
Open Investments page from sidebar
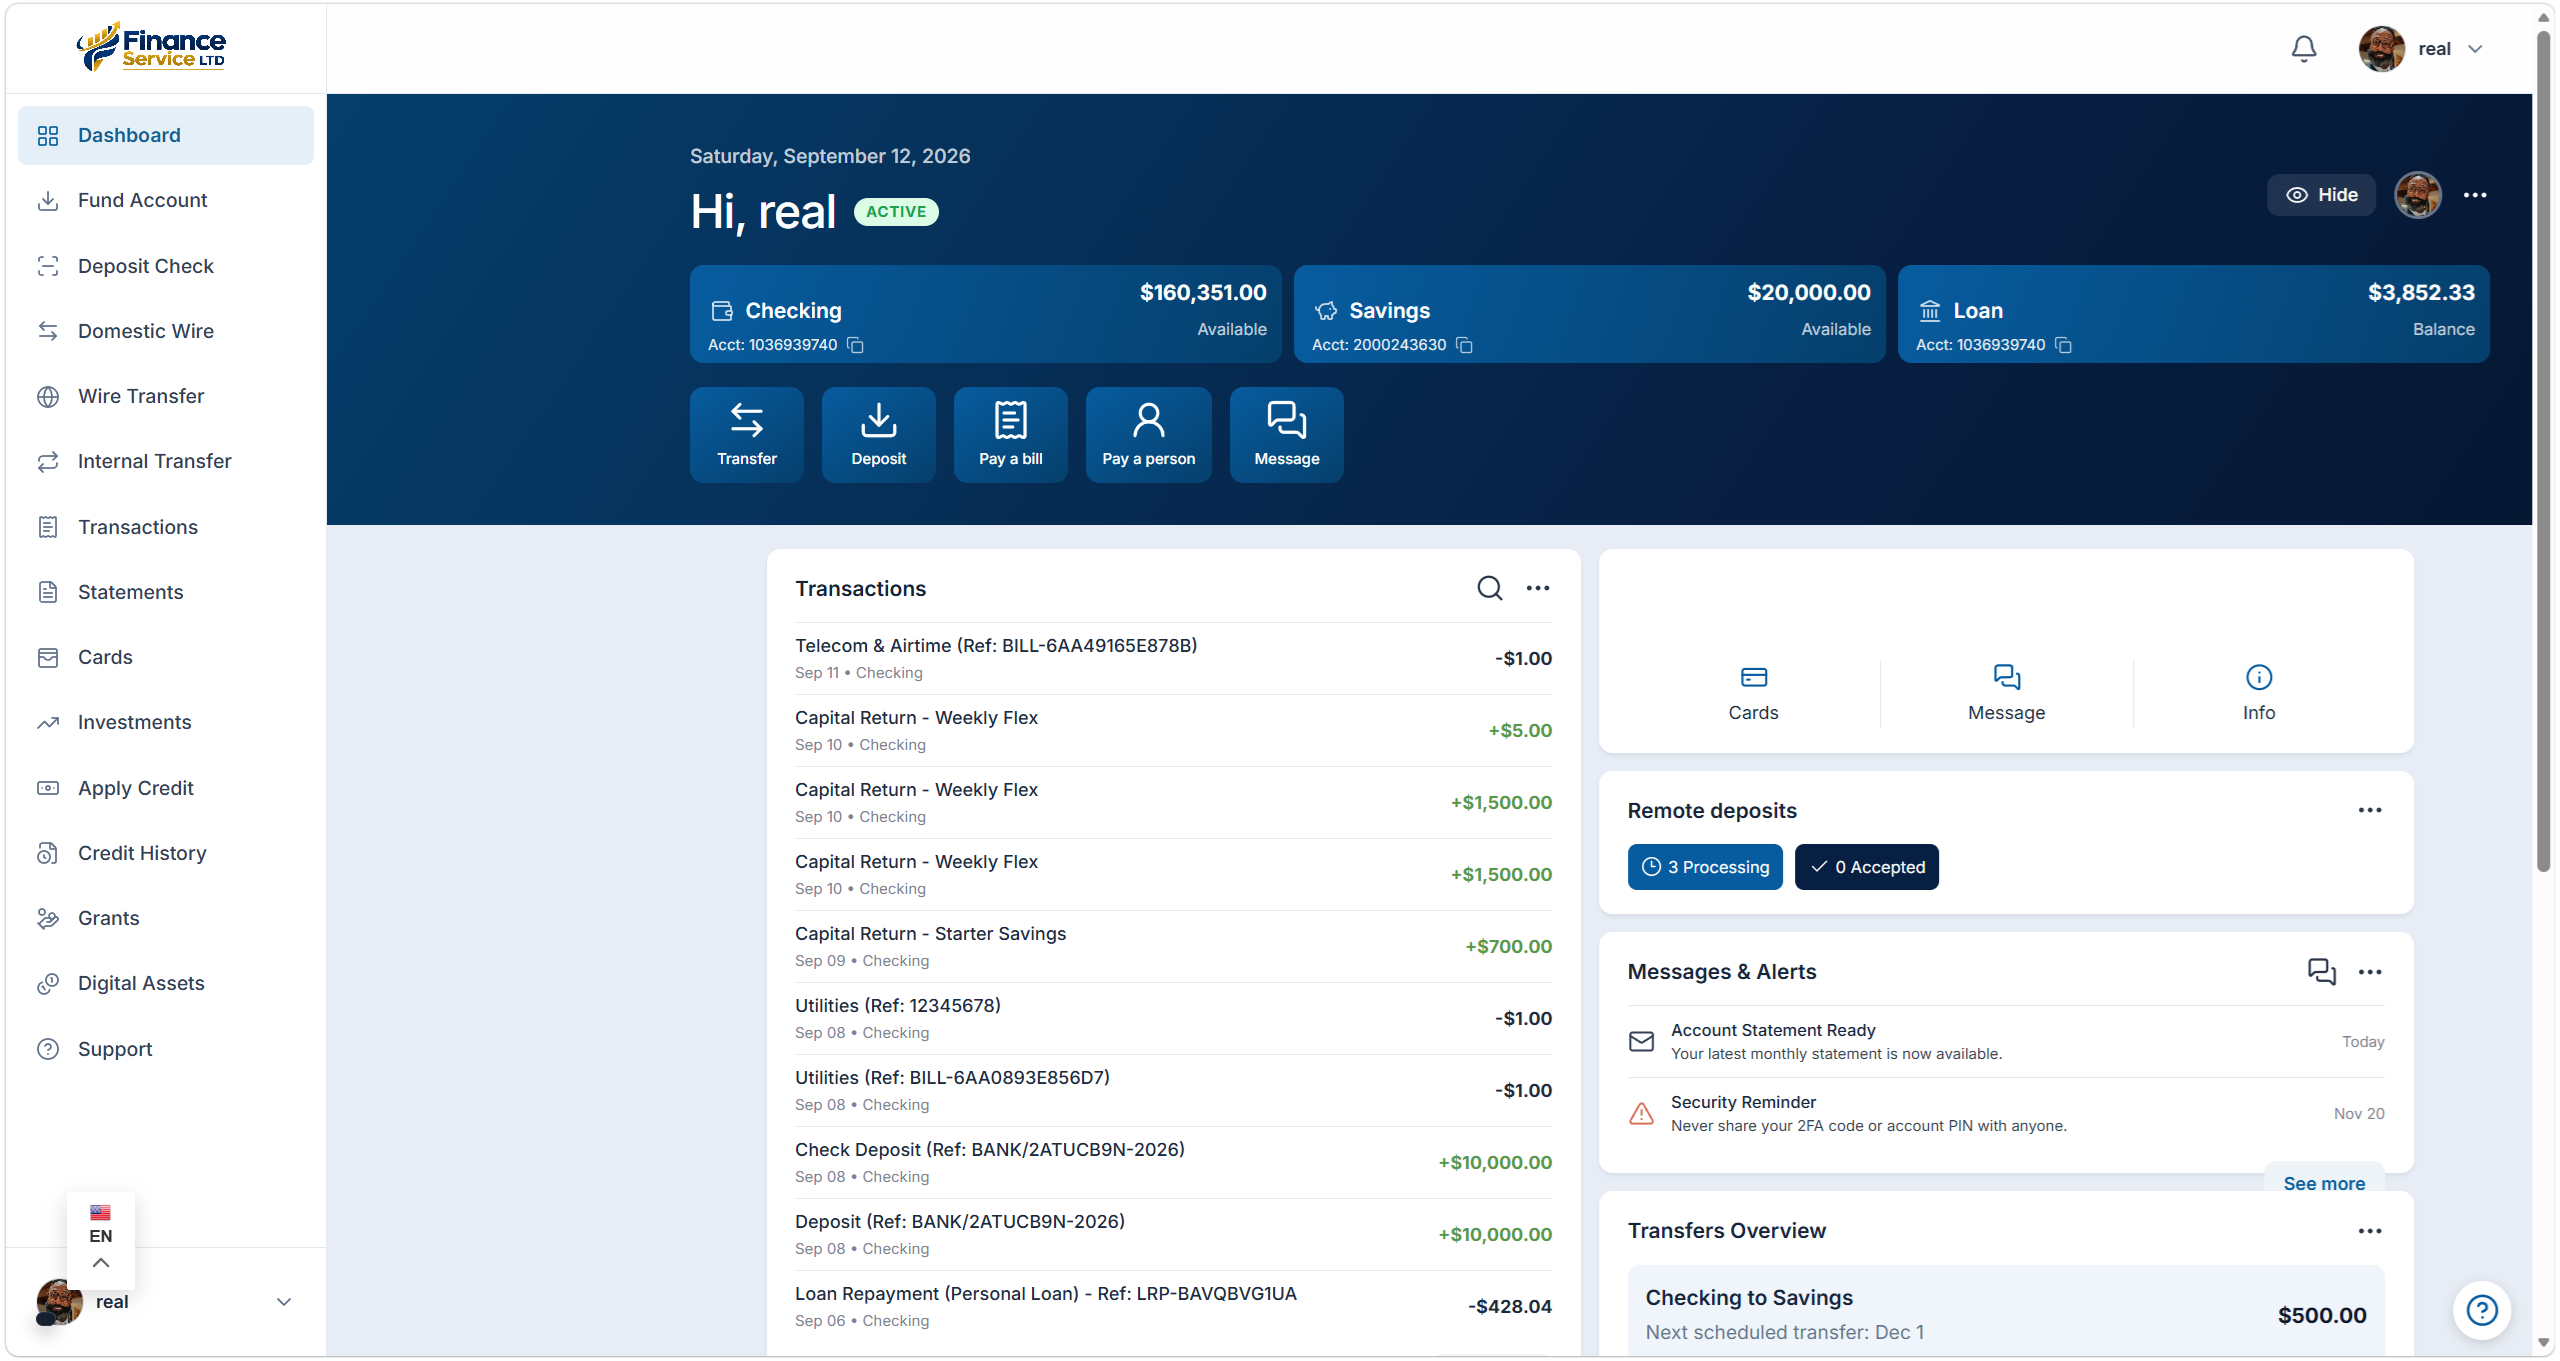point(165,722)
